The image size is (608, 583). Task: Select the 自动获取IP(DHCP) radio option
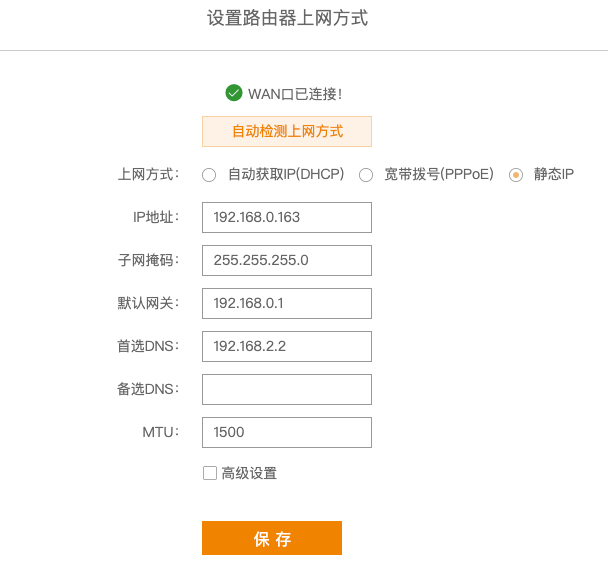point(209,175)
